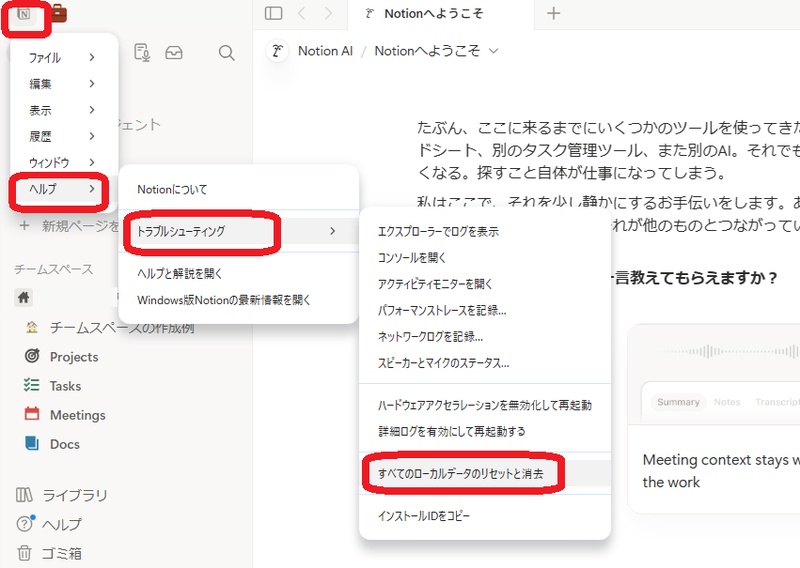Screen dimensions: 800x568
Task: Click the teamspace home icon
Action: pos(23,298)
